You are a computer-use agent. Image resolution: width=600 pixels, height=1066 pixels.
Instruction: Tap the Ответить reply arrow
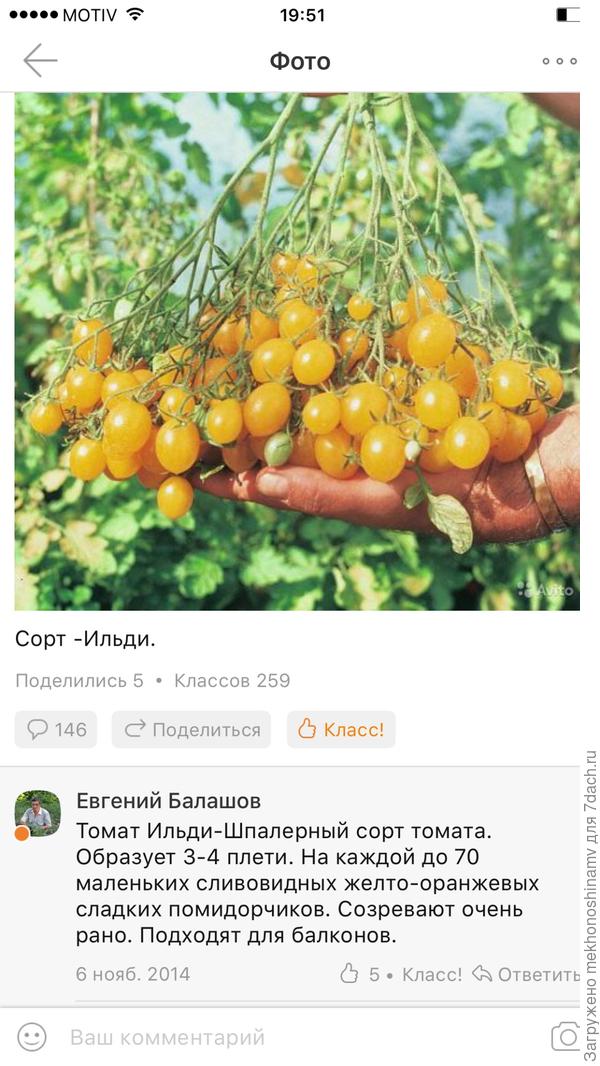coord(526,974)
